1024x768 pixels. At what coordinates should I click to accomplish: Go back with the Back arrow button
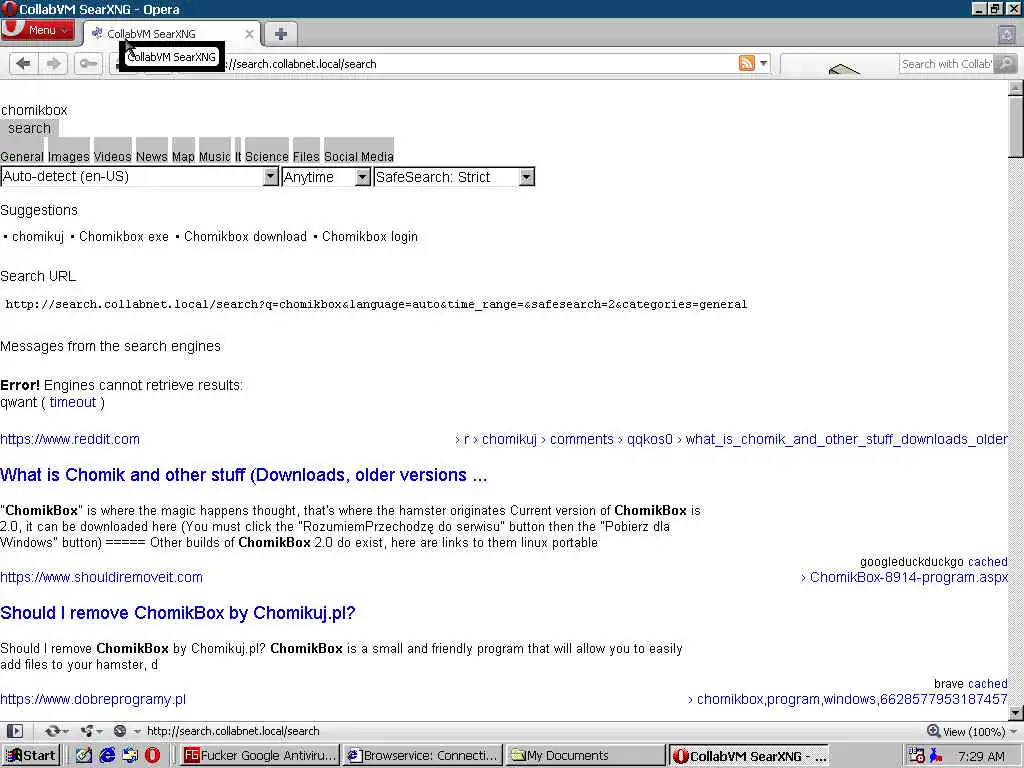(x=24, y=63)
